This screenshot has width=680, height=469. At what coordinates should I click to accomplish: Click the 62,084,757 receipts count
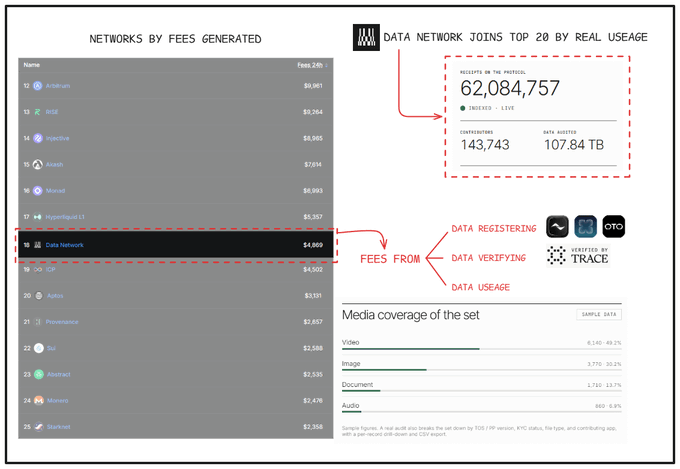coord(510,89)
